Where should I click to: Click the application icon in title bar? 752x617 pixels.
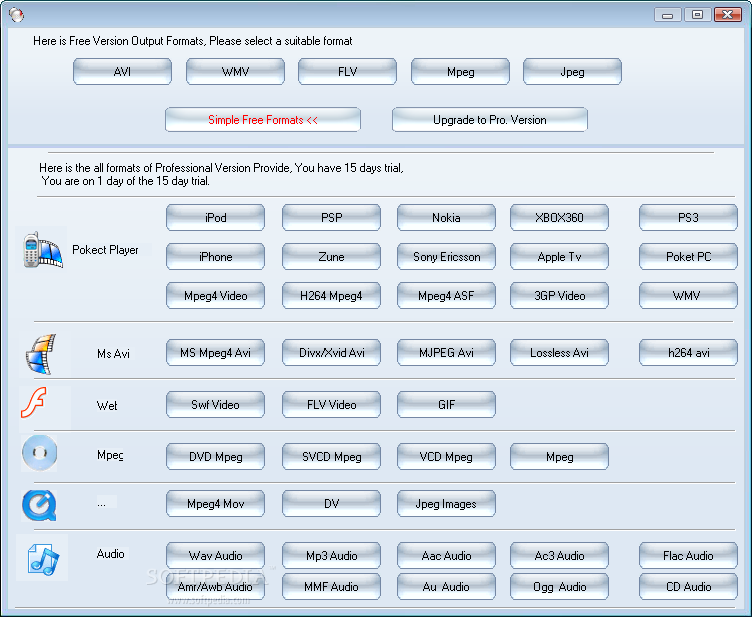coord(16,15)
